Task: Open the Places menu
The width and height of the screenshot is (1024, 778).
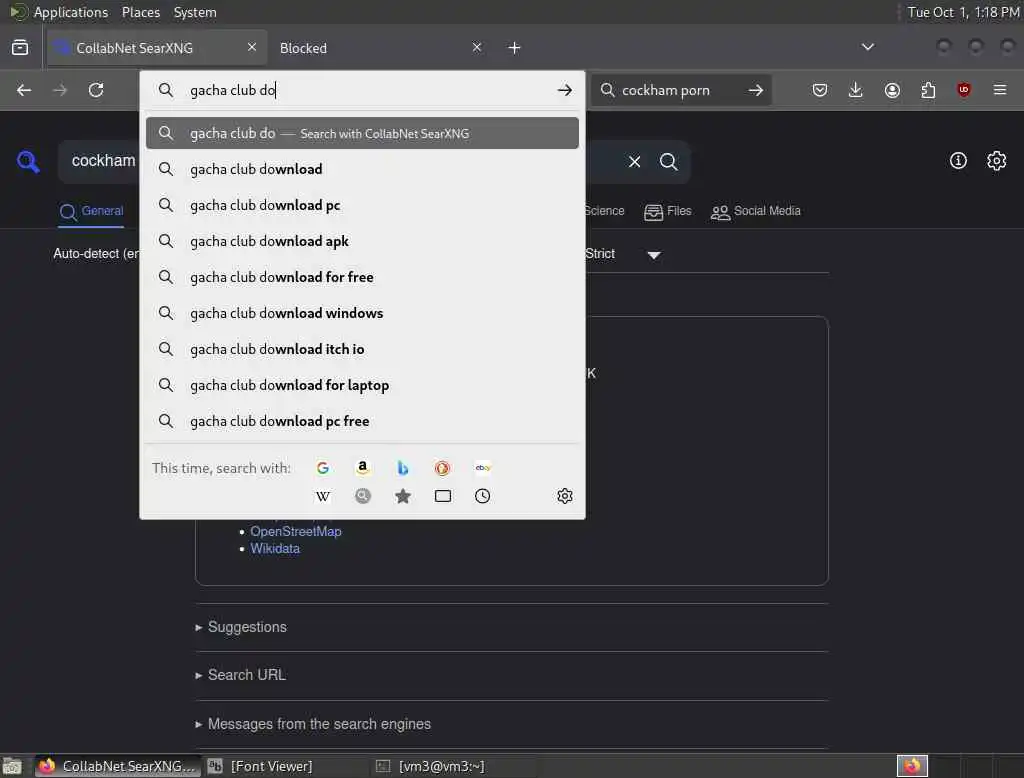Action: (141, 12)
